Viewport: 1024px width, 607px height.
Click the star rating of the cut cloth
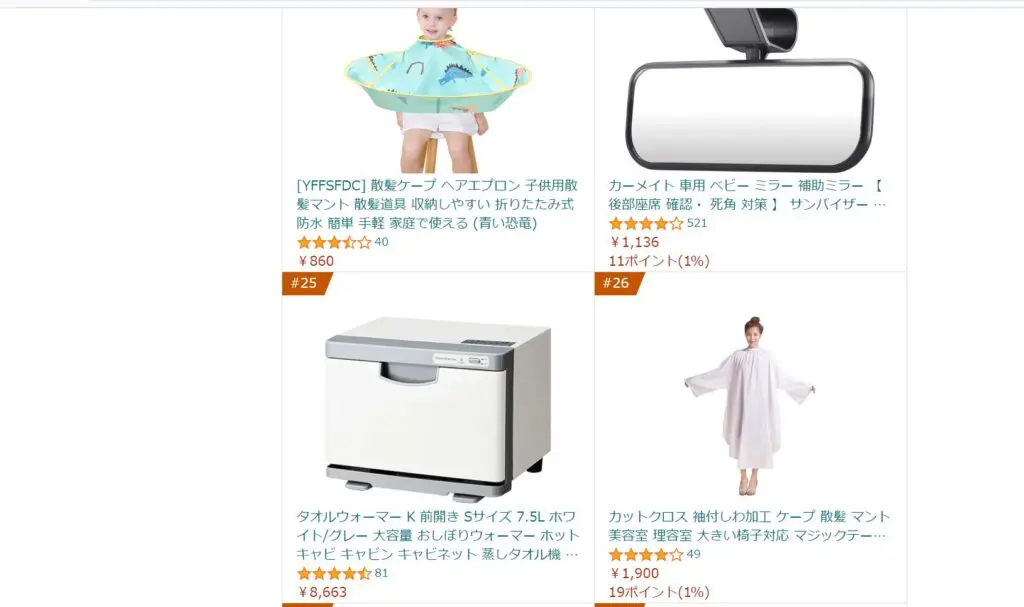coord(646,555)
